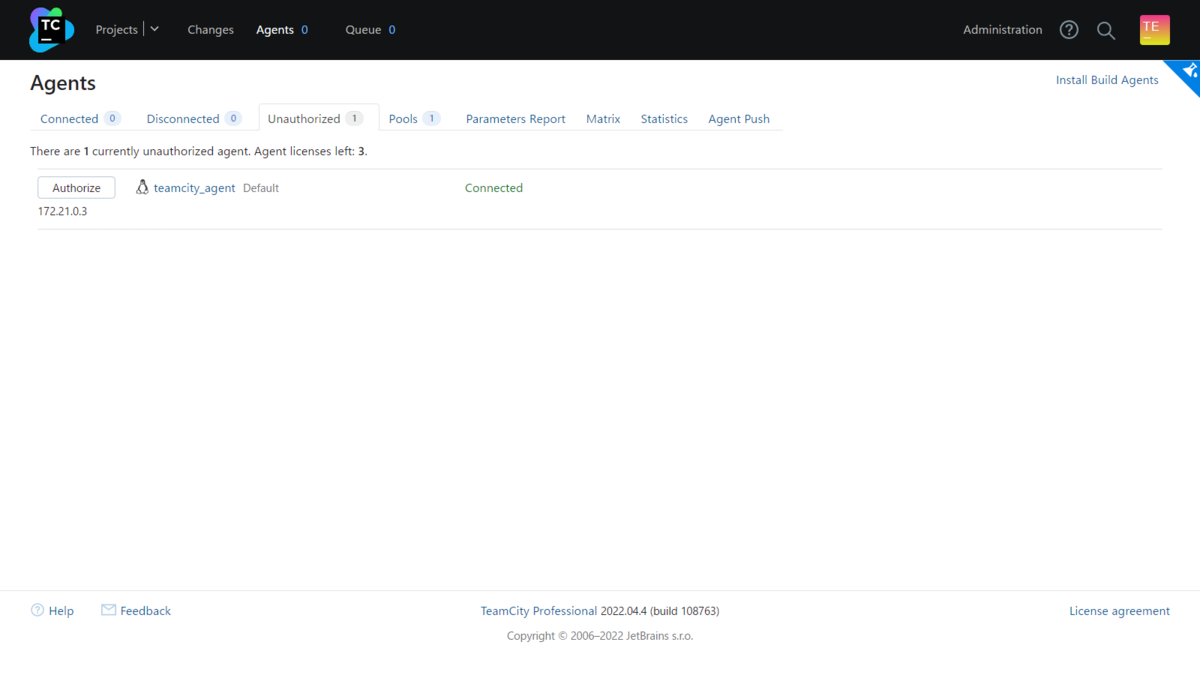Open the Parameters Report tab
The height and width of the screenshot is (675, 1200).
515,119
